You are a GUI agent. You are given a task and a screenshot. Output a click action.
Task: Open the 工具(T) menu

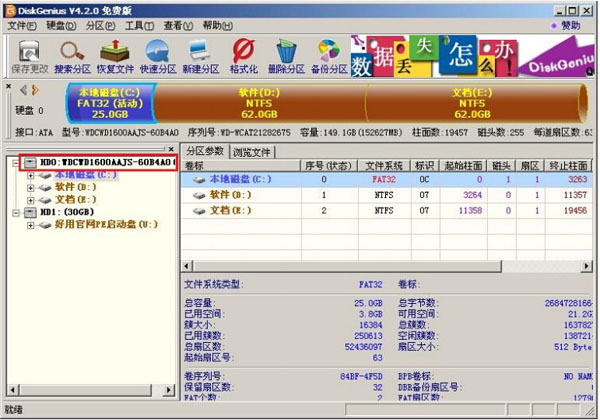pyautogui.click(x=140, y=26)
